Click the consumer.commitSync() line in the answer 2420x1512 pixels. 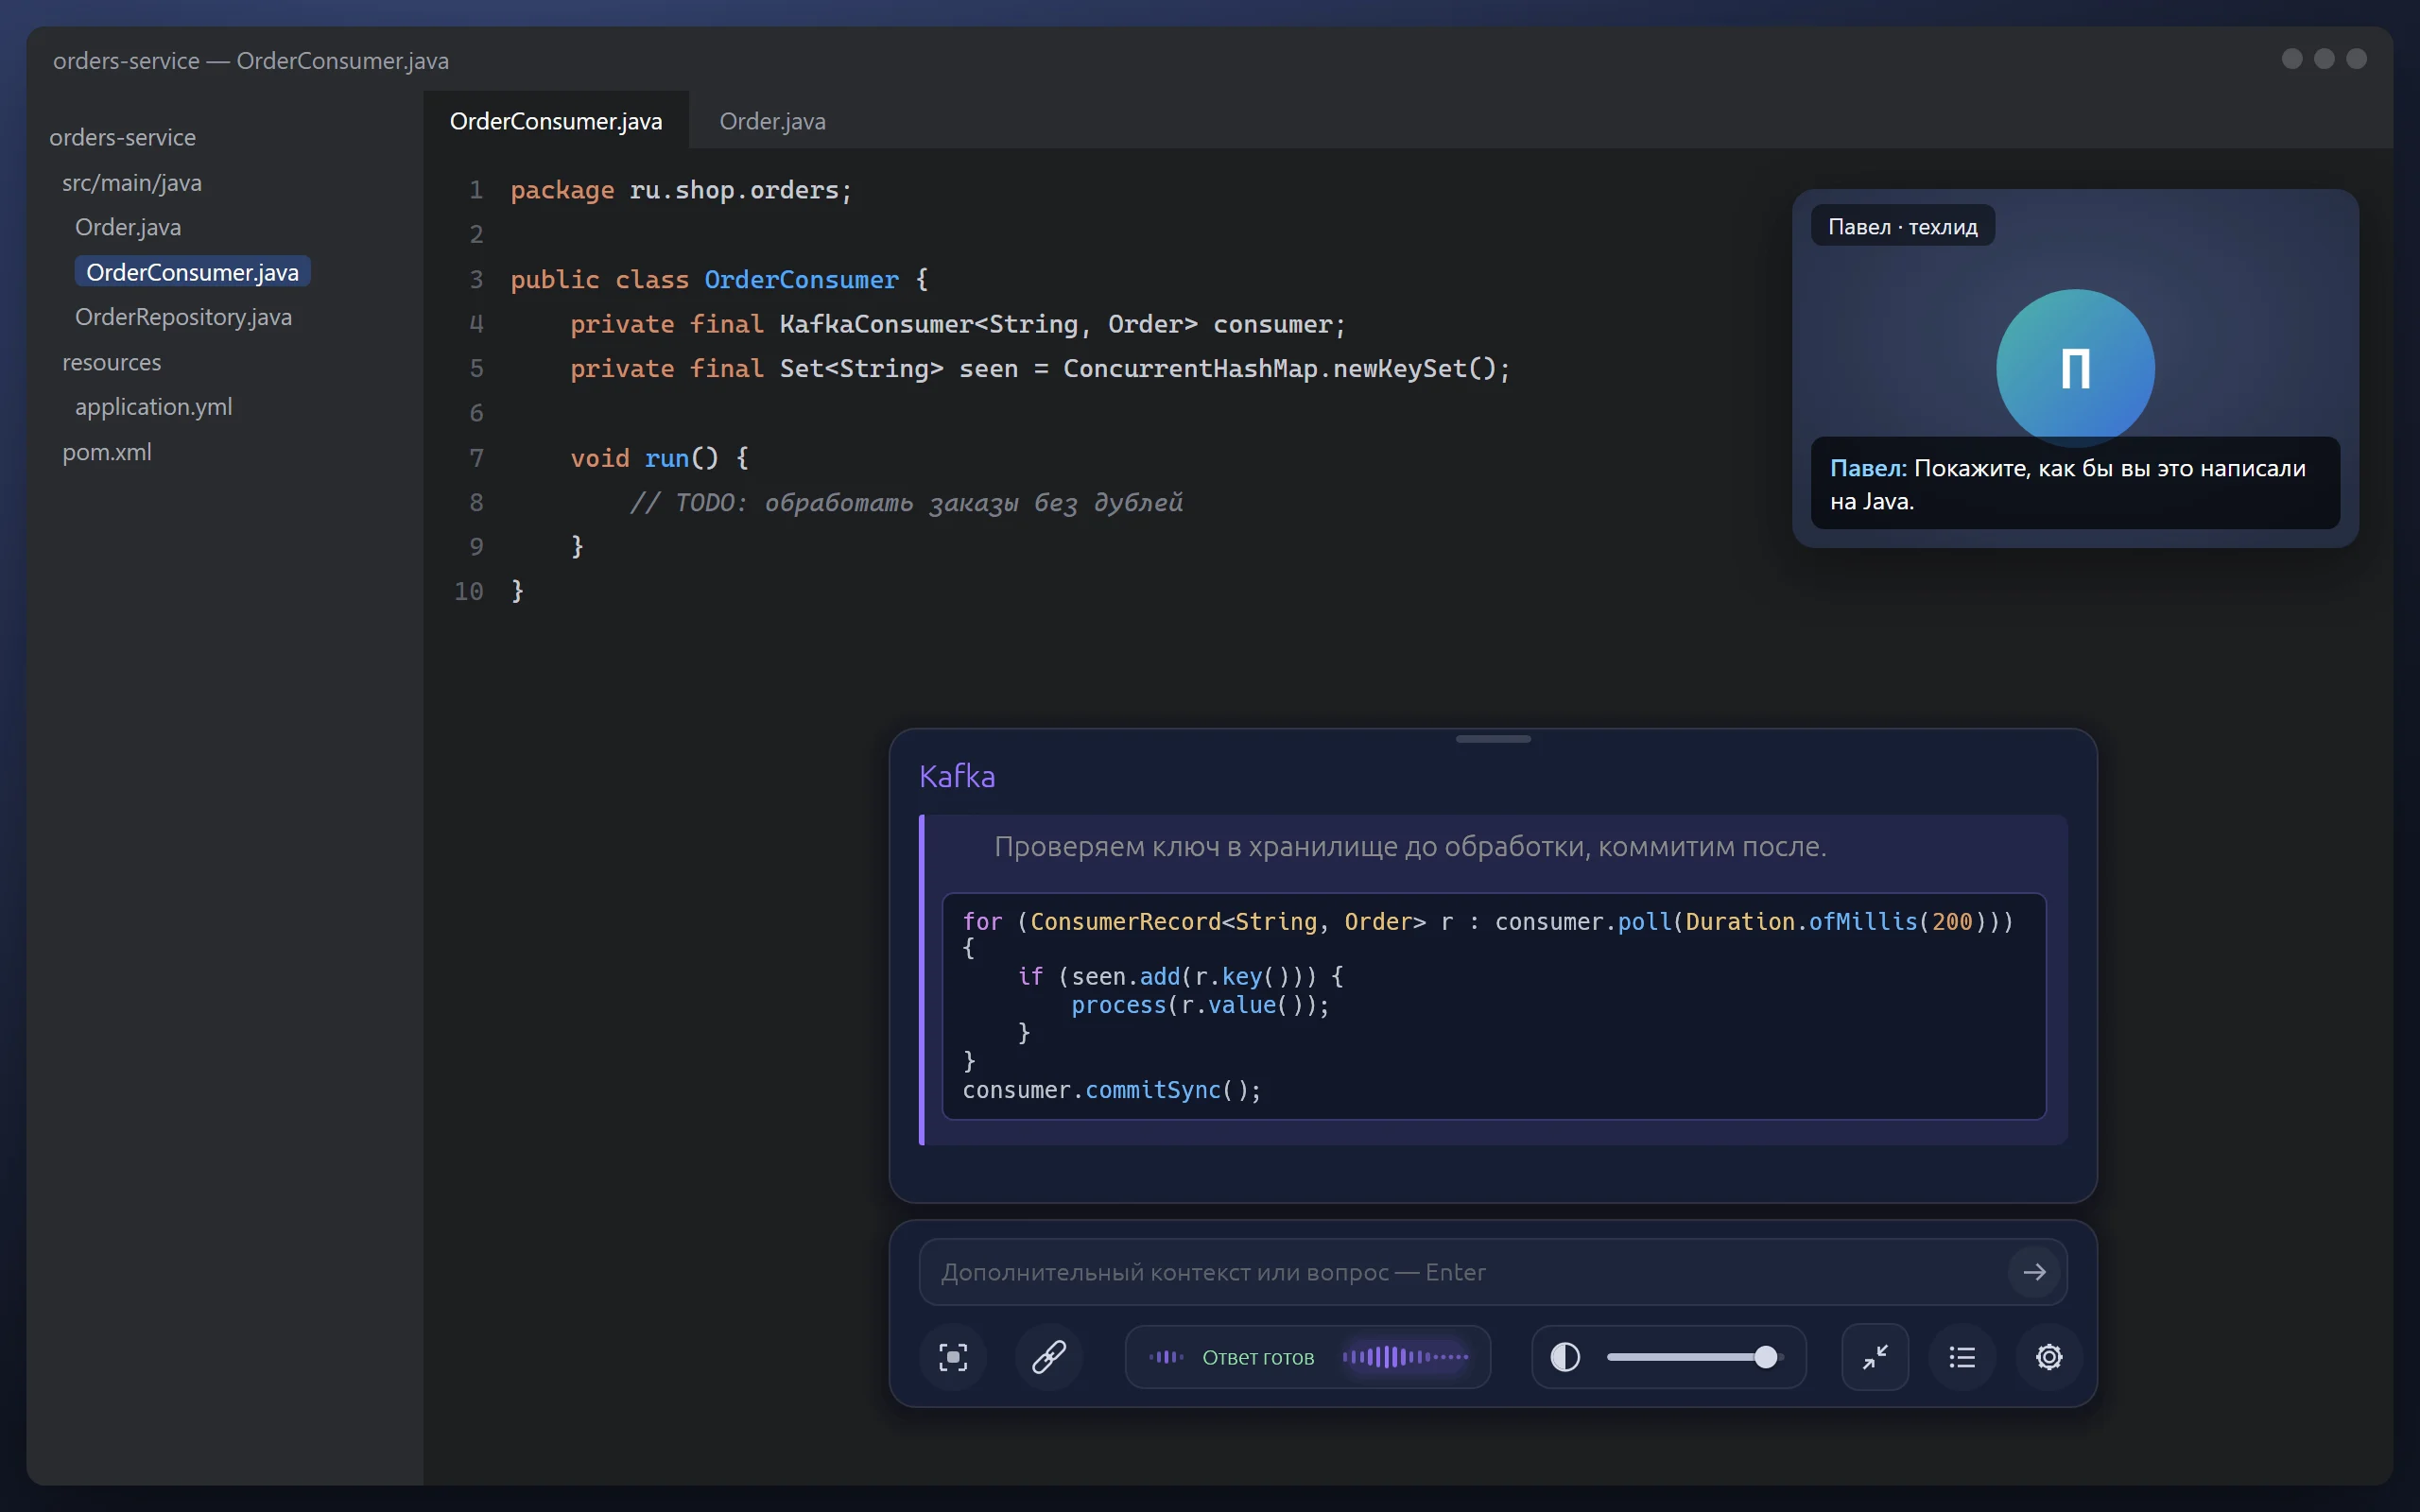point(1112,1090)
